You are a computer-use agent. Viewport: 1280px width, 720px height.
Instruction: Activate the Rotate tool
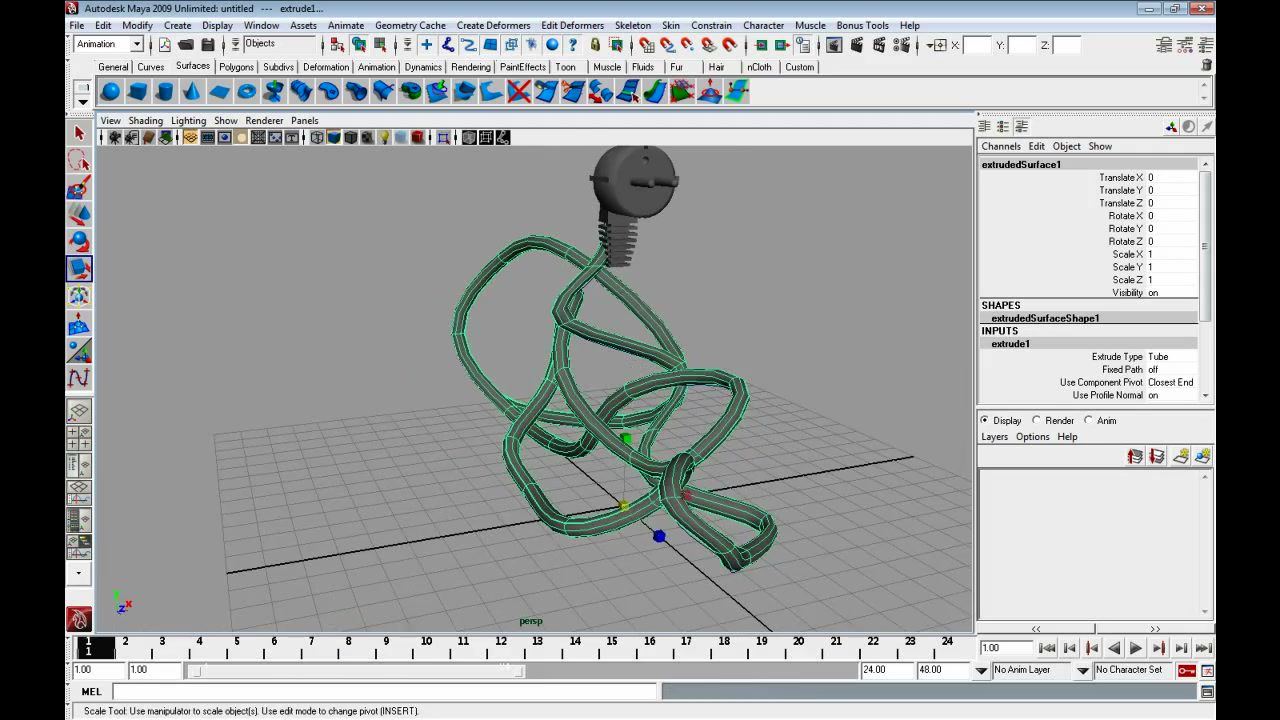(x=79, y=242)
